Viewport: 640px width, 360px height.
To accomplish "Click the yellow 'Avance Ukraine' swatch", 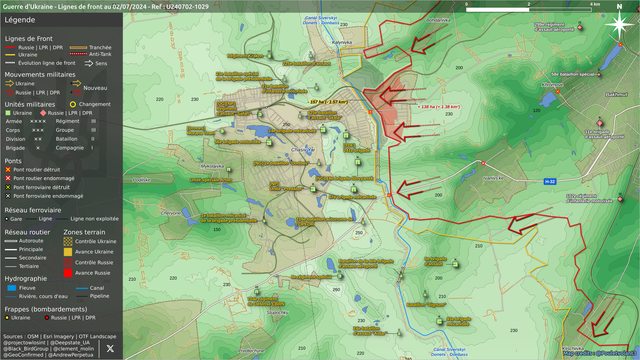I will click(x=68, y=252).
